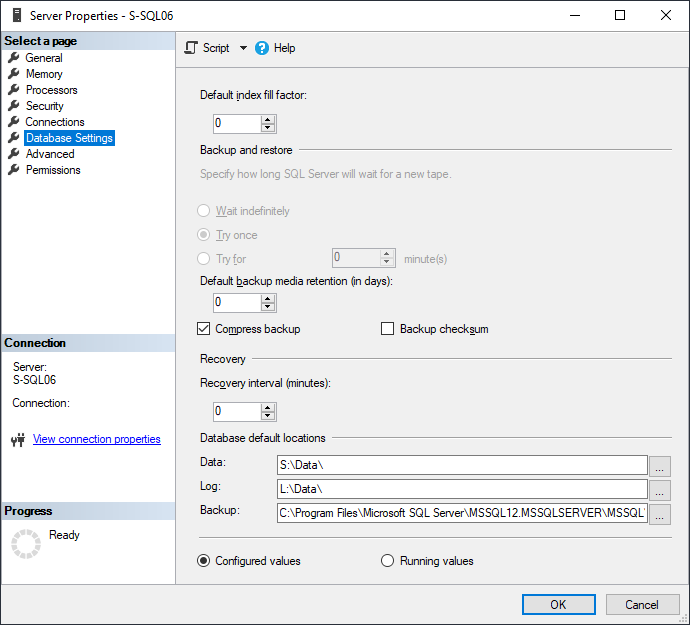Viewport: 690px width, 625px height.
Task: Browse for the Data default location
Action: coord(659,466)
